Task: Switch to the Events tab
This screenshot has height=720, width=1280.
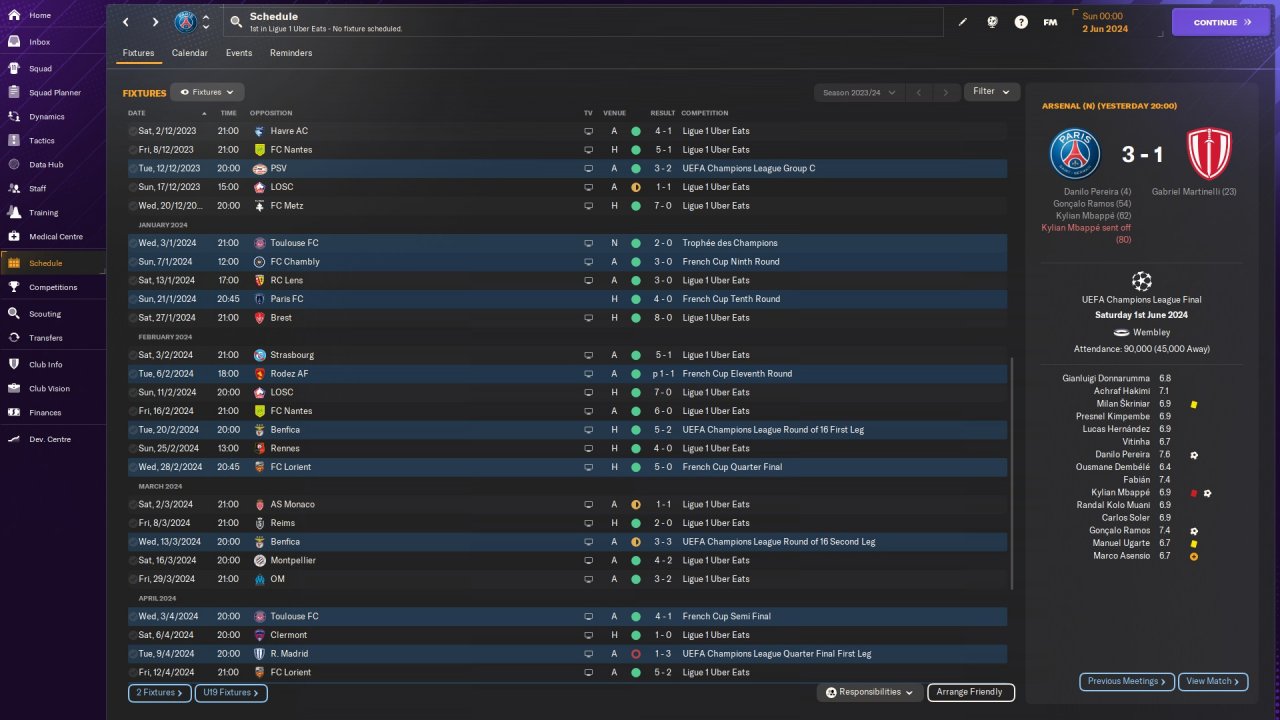Action: pos(239,53)
